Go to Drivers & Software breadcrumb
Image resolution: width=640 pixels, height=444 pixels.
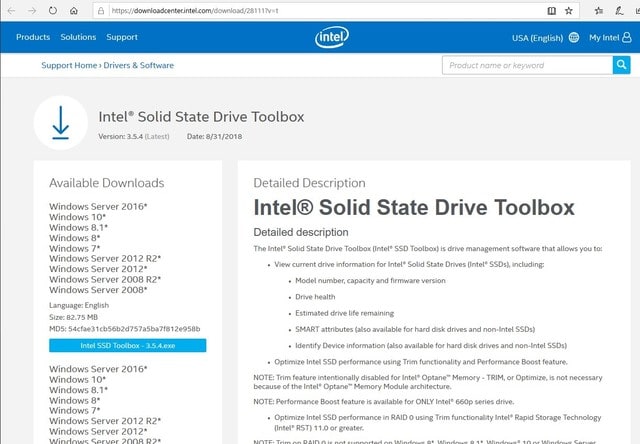point(138,65)
